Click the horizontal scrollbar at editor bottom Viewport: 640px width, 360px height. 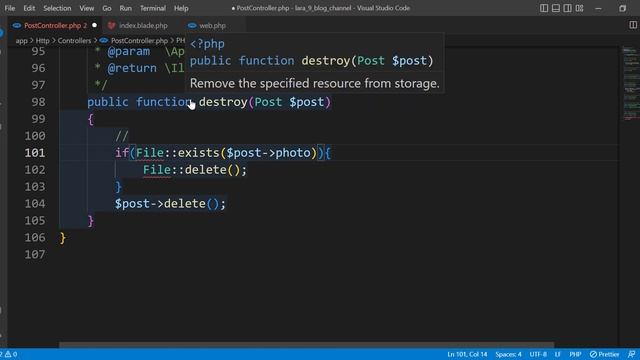(306, 345)
